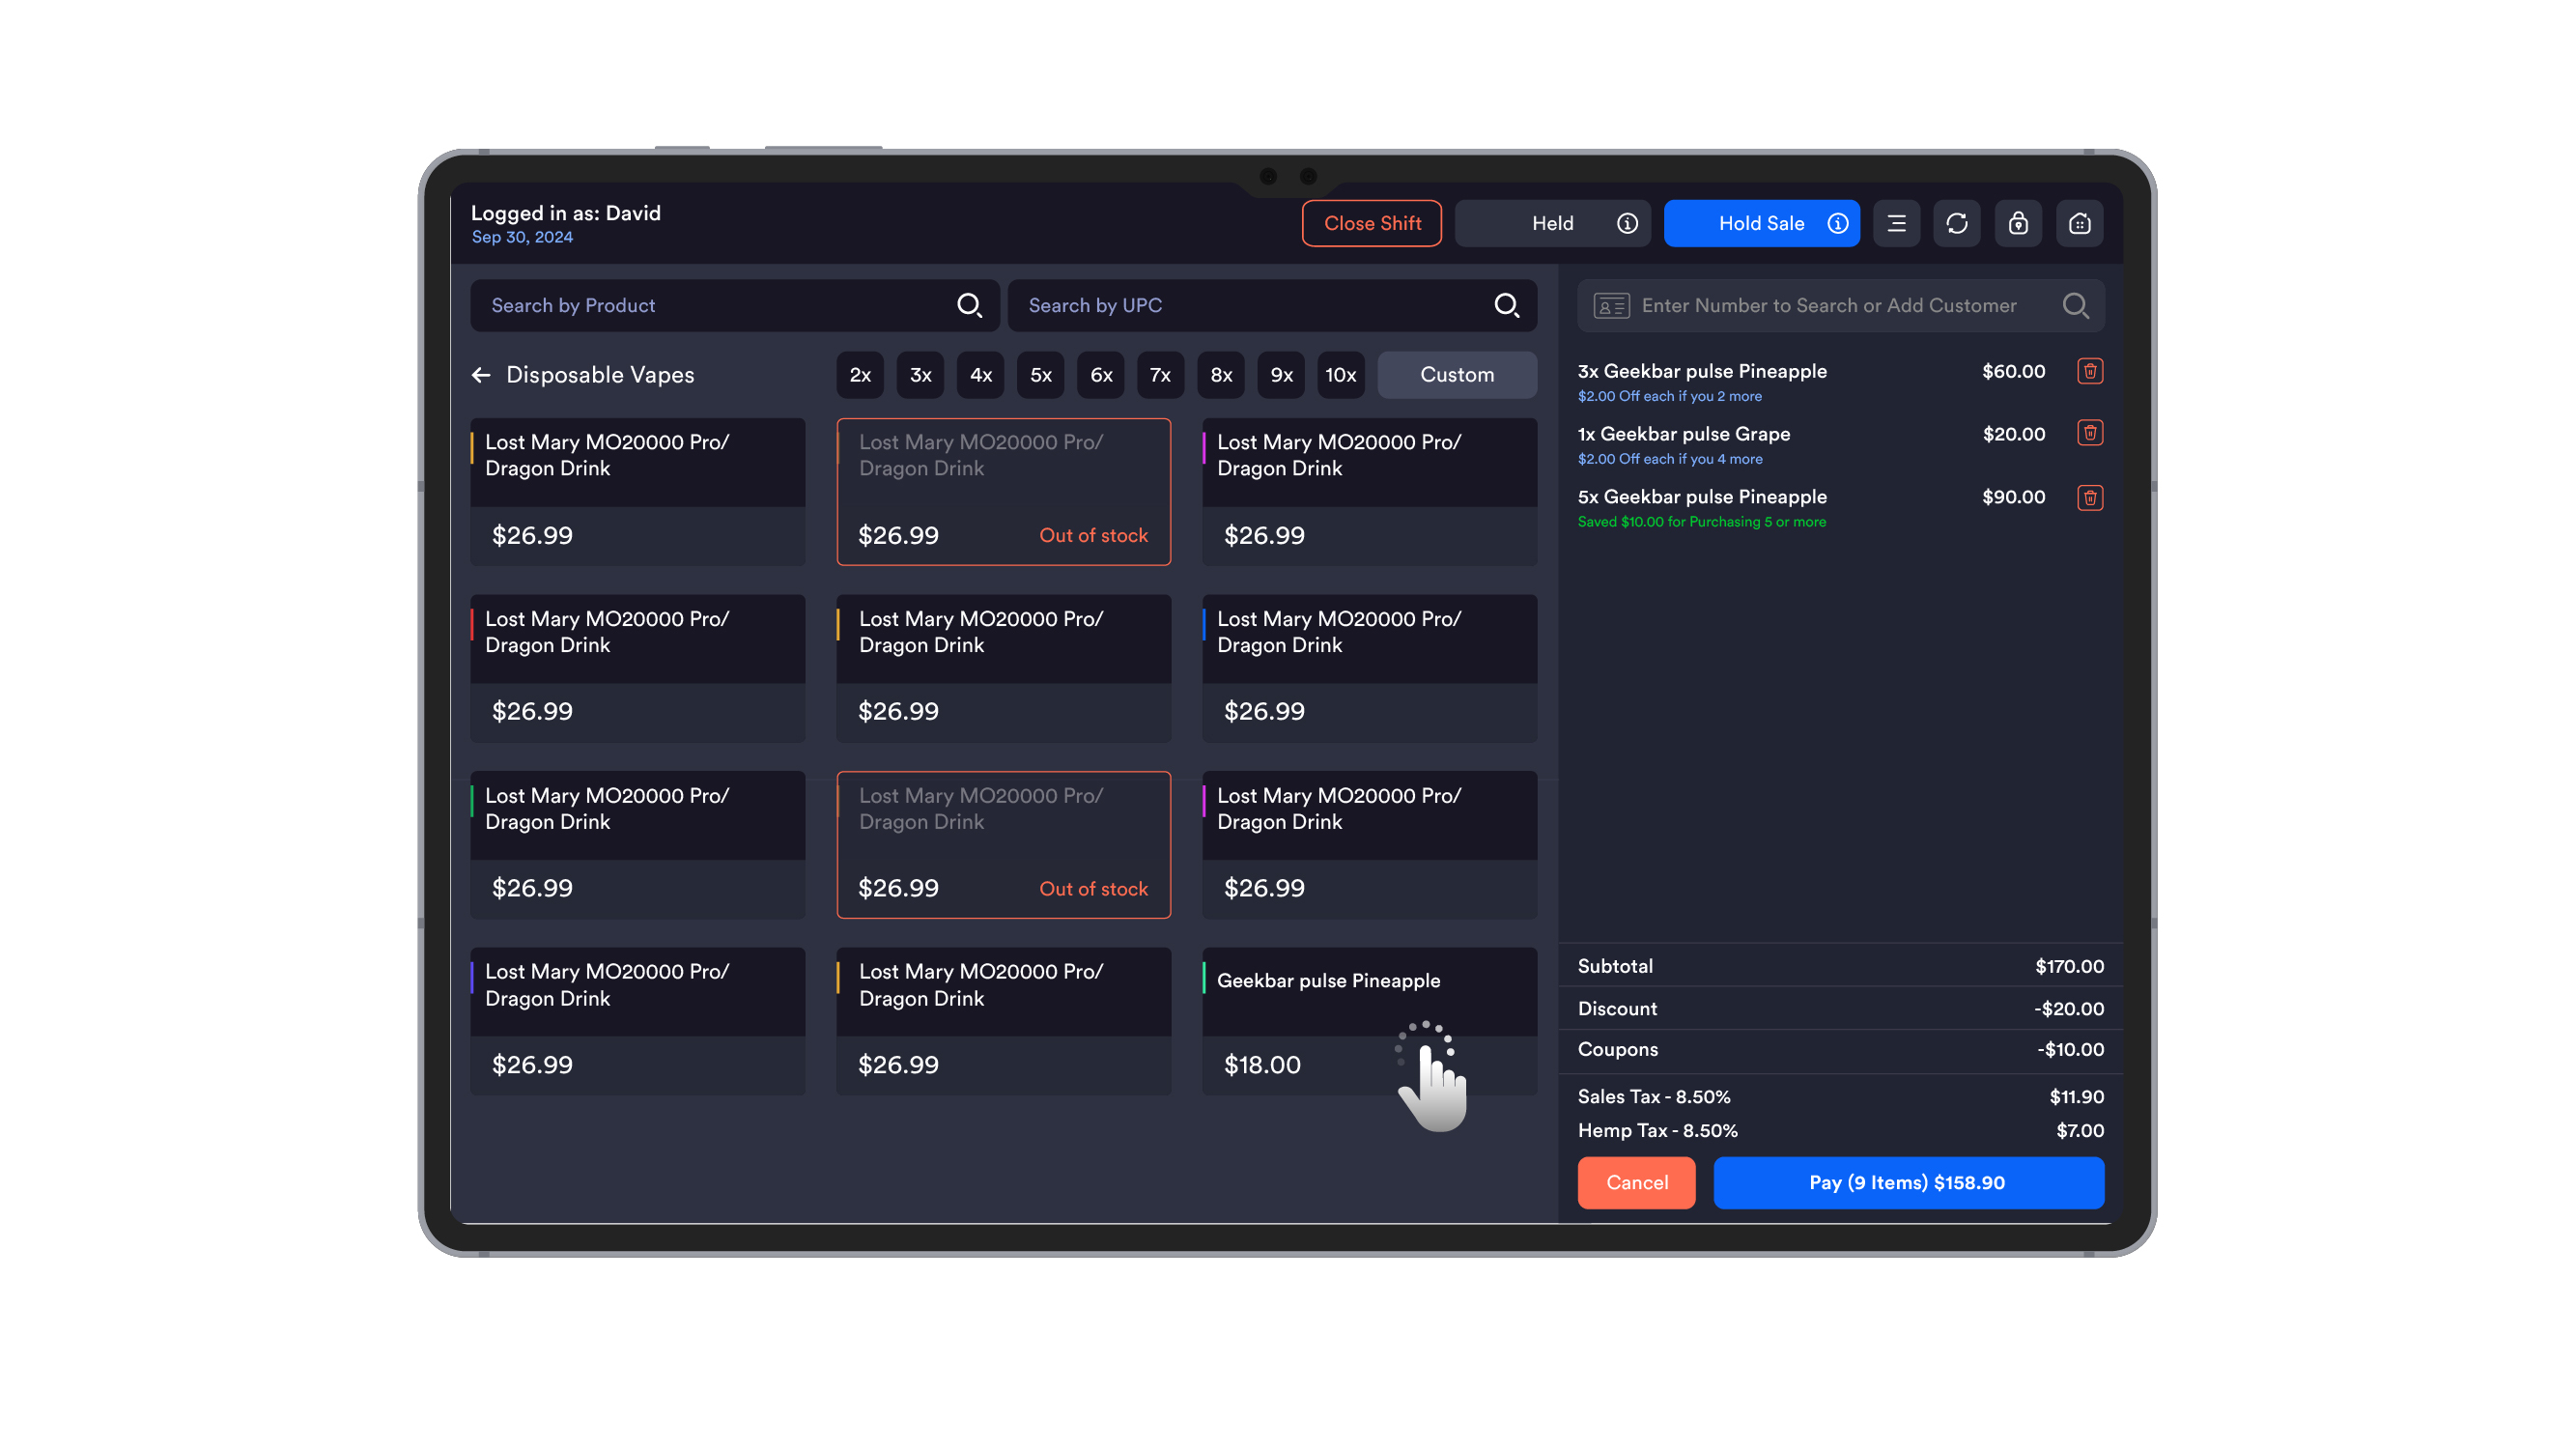2576x1449 pixels.
Task: Click Pay (9 Items) $158.90 button
Action: pos(1907,1182)
